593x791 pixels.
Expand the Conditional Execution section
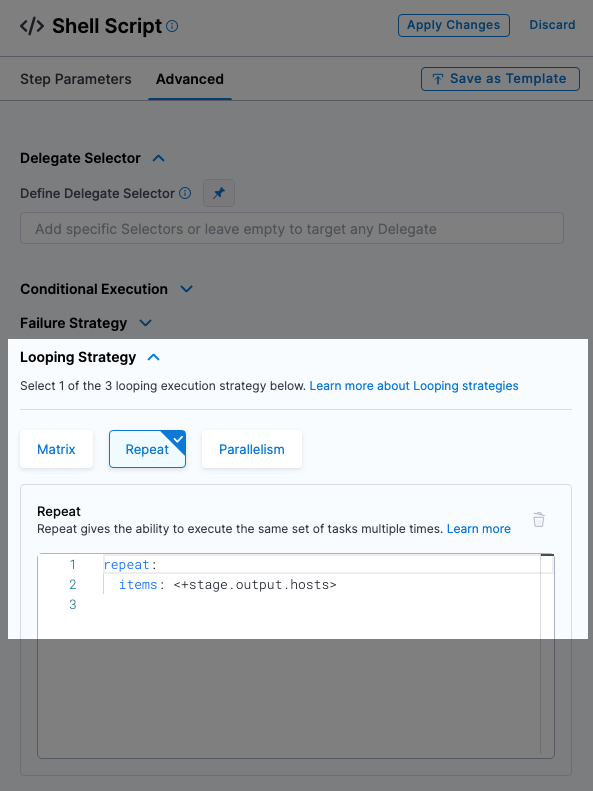tap(187, 289)
